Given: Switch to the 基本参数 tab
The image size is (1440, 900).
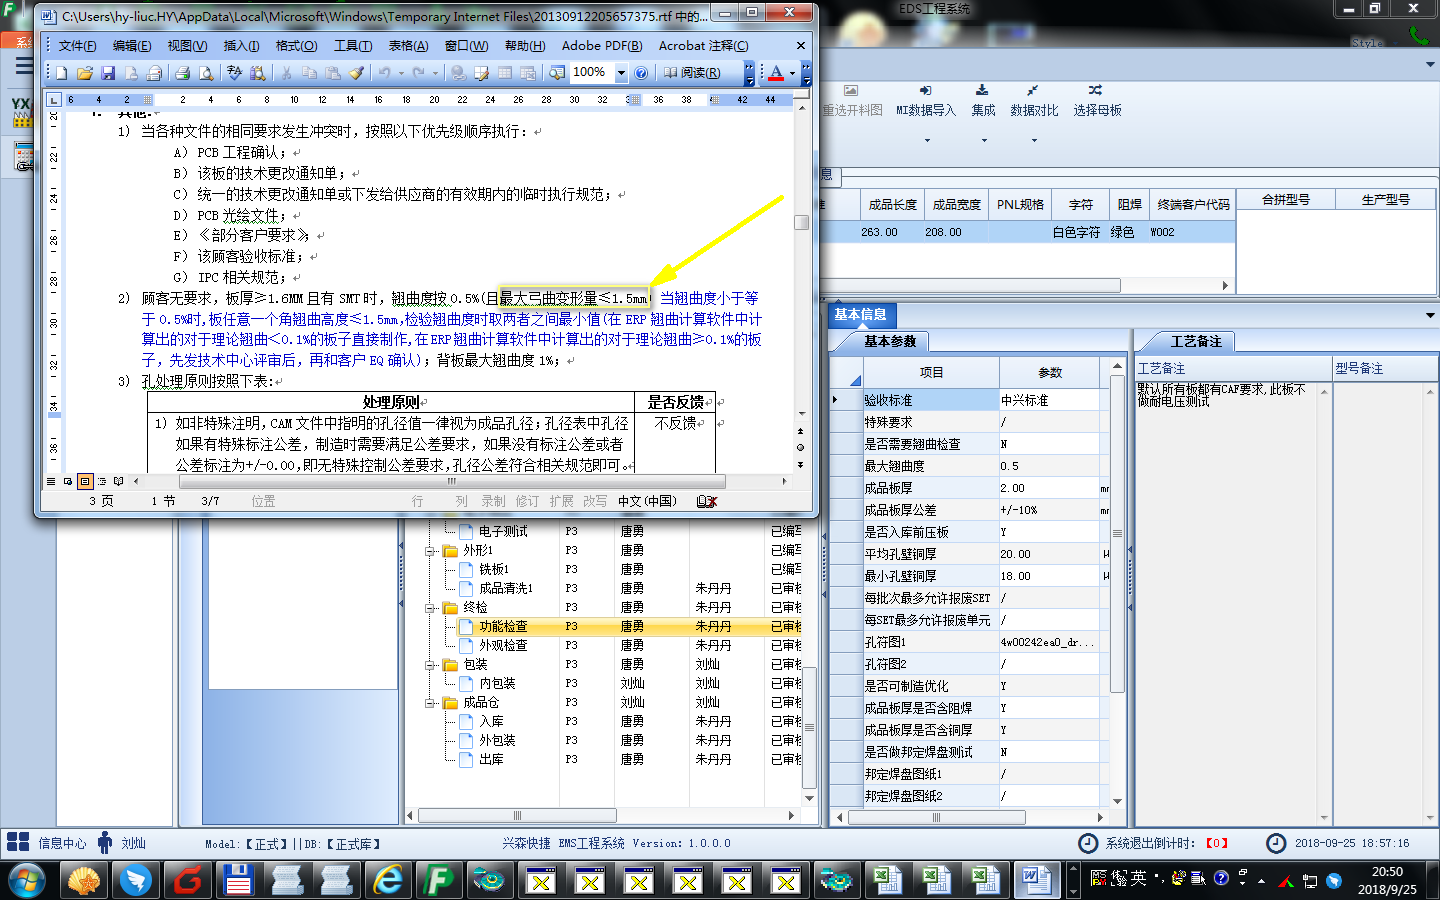Looking at the screenshot, I should (x=889, y=342).
